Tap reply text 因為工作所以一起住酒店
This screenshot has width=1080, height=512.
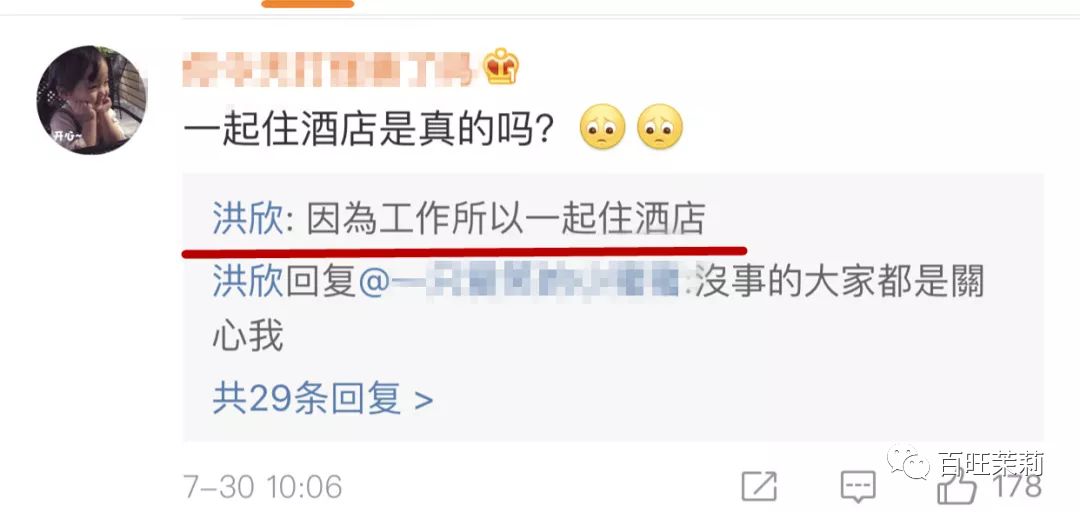pos(506,221)
